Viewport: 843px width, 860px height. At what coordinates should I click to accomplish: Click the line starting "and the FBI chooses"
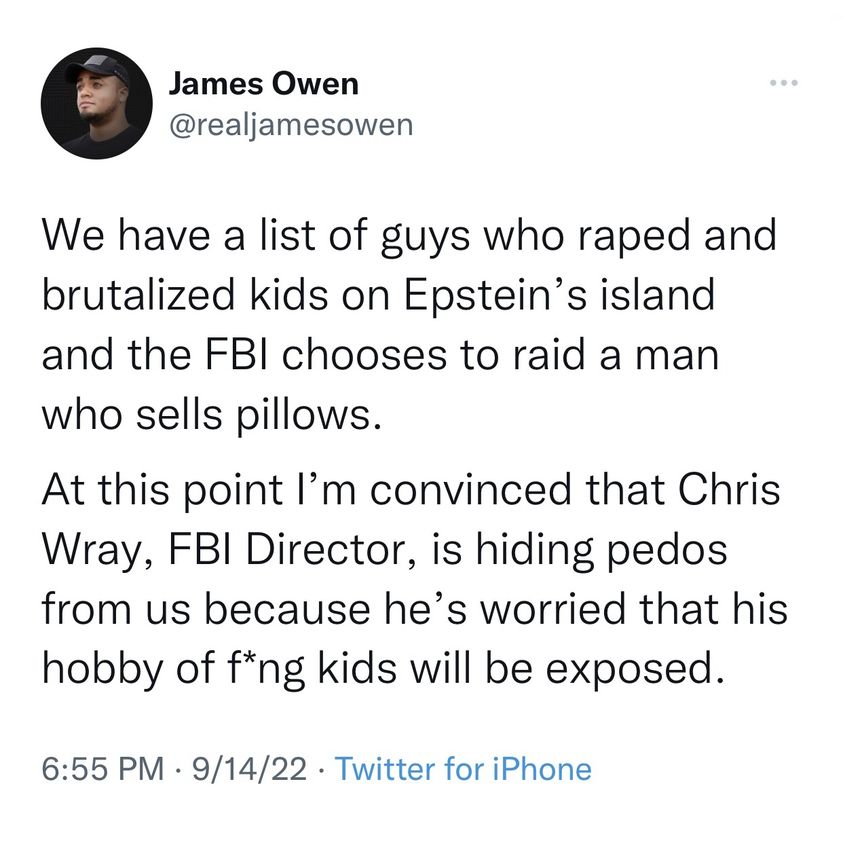(380, 356)
